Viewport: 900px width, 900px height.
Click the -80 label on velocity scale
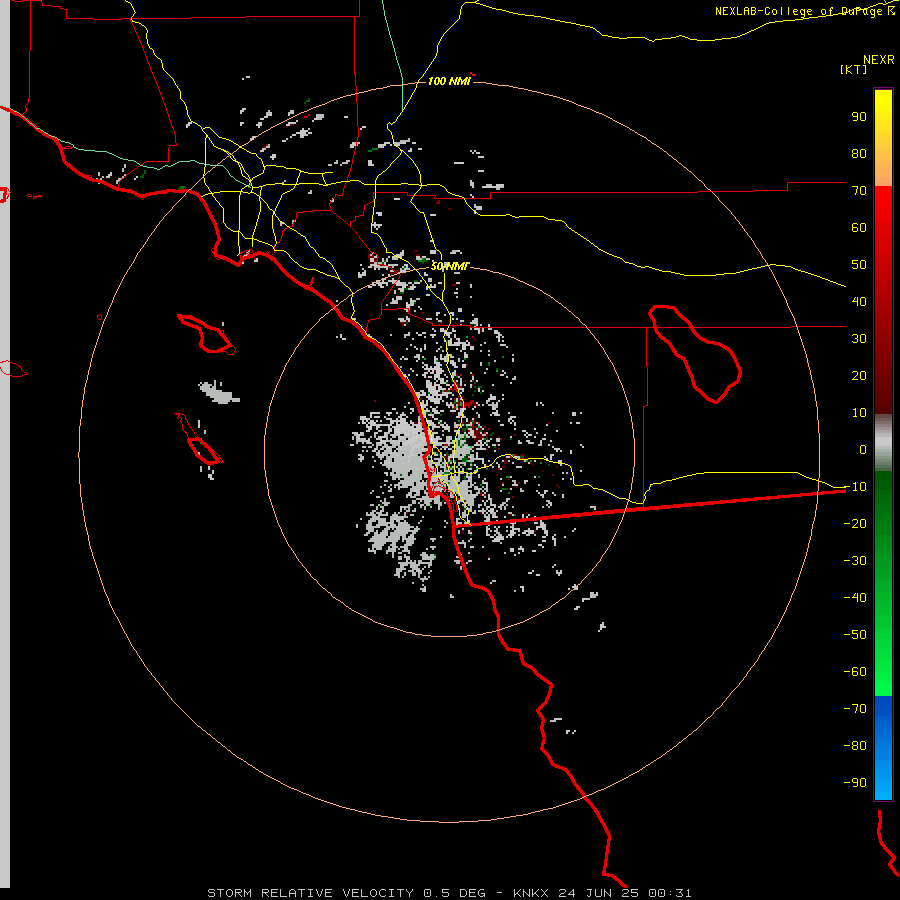point(855,746)
